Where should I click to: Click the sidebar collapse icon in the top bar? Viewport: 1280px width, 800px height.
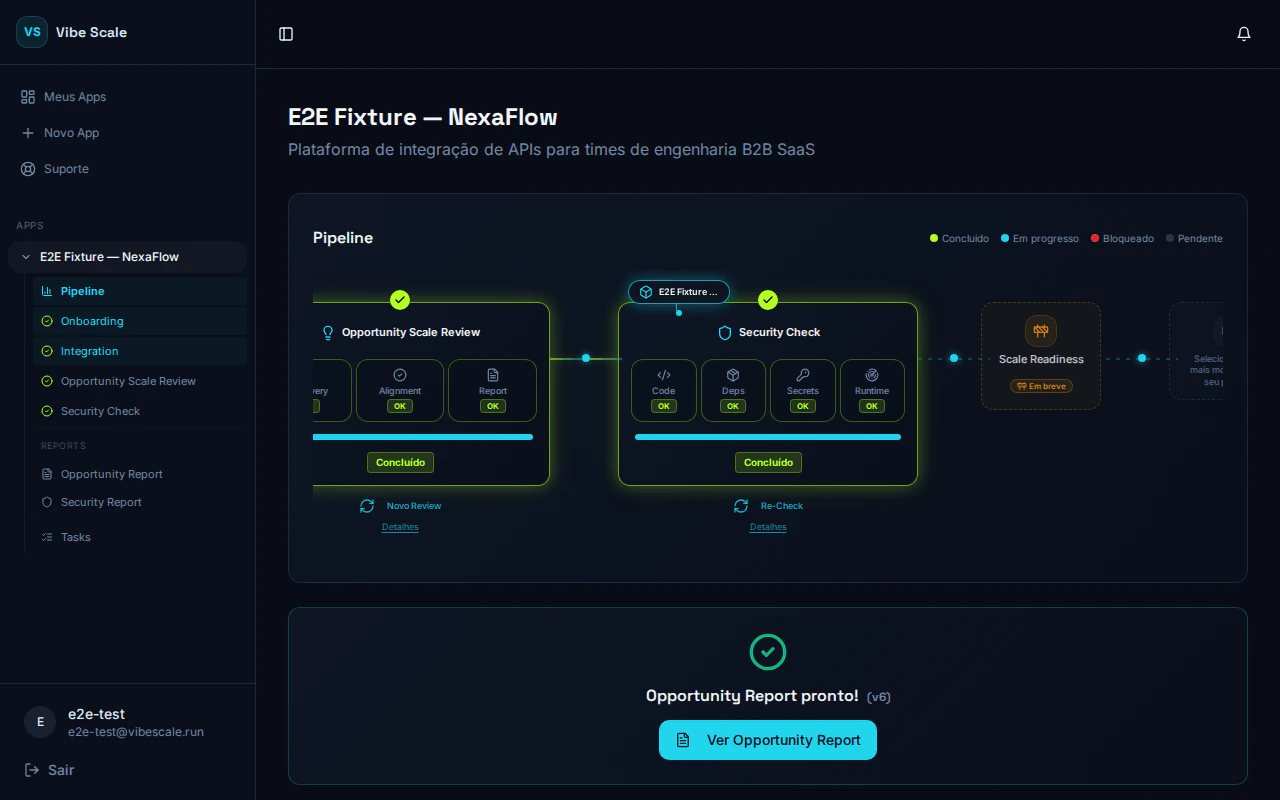[x=286, y=33]
